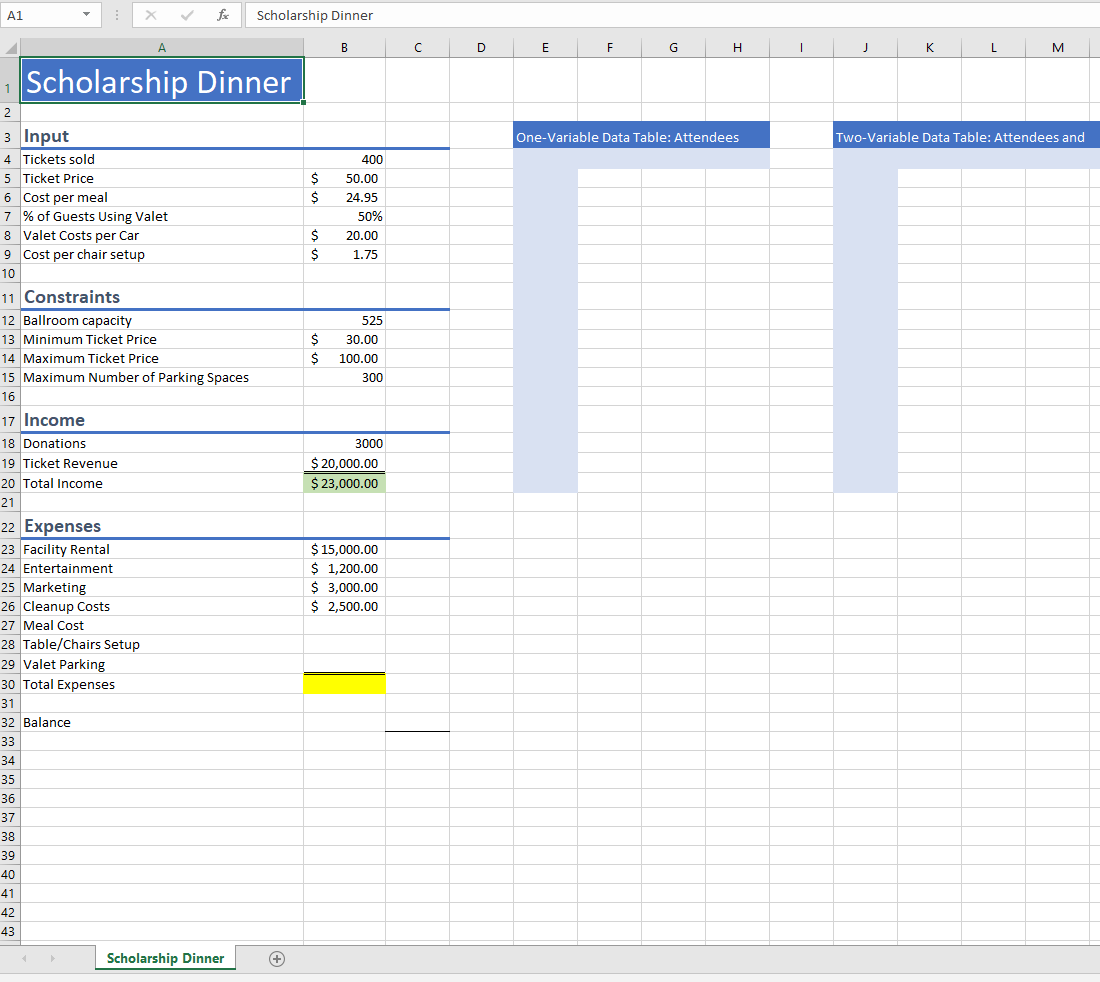Click the Insert Function fx icon
1100x982 pixels.
[x=223, y=15]
